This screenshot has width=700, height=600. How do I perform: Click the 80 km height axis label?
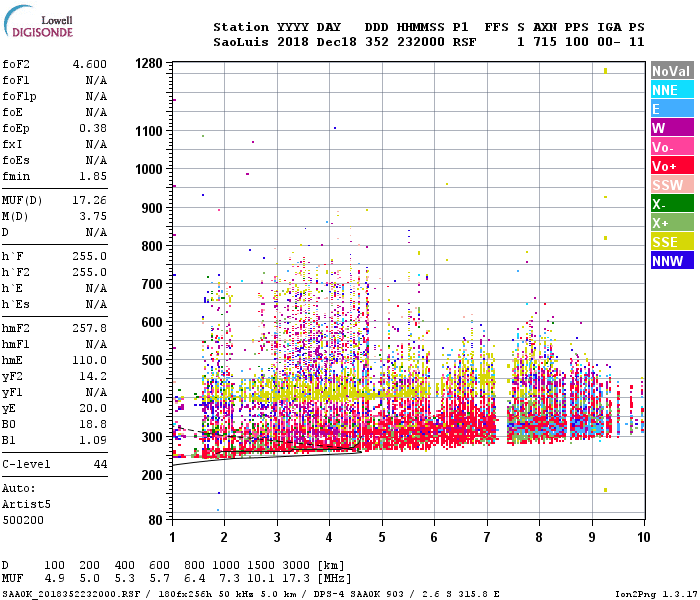click(x=156, y=520)
